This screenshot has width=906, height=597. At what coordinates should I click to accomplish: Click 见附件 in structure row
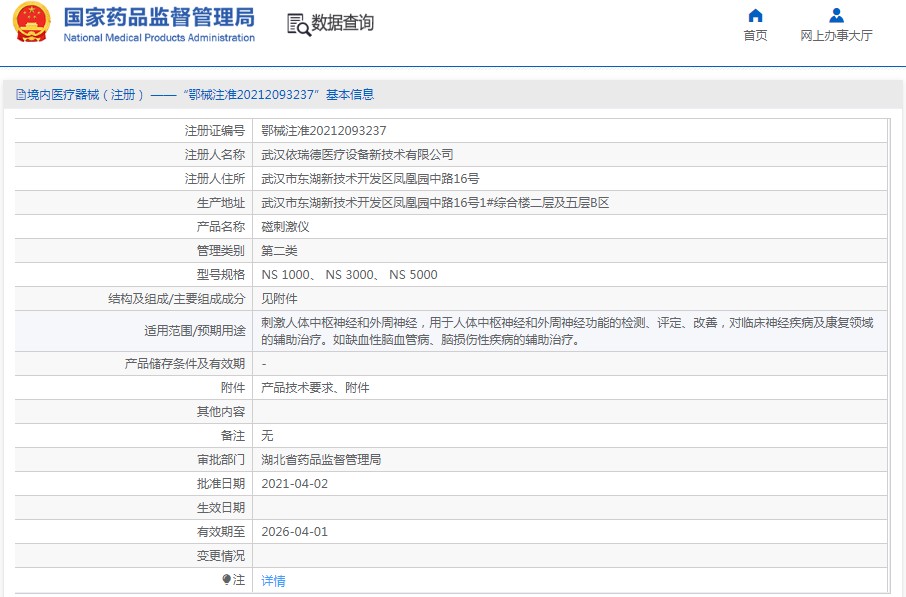coord(279,299)
